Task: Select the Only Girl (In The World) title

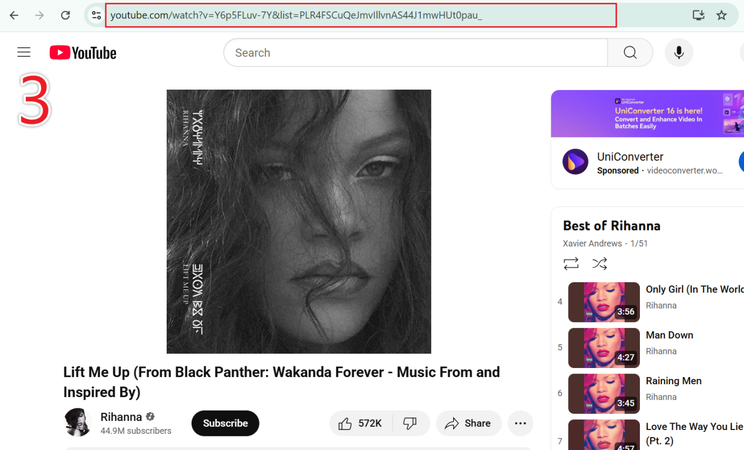Action: [x=695, y=290]
